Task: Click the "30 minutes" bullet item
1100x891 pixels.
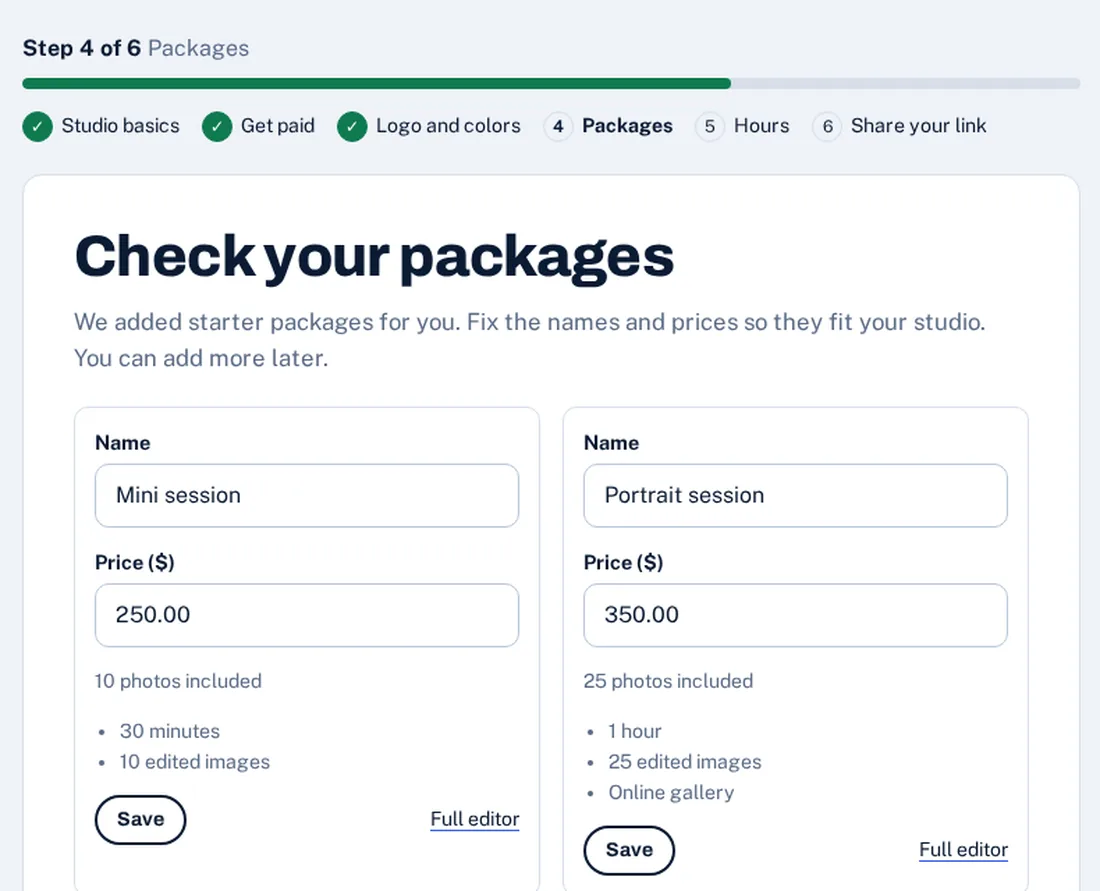Action: (170, 731)
